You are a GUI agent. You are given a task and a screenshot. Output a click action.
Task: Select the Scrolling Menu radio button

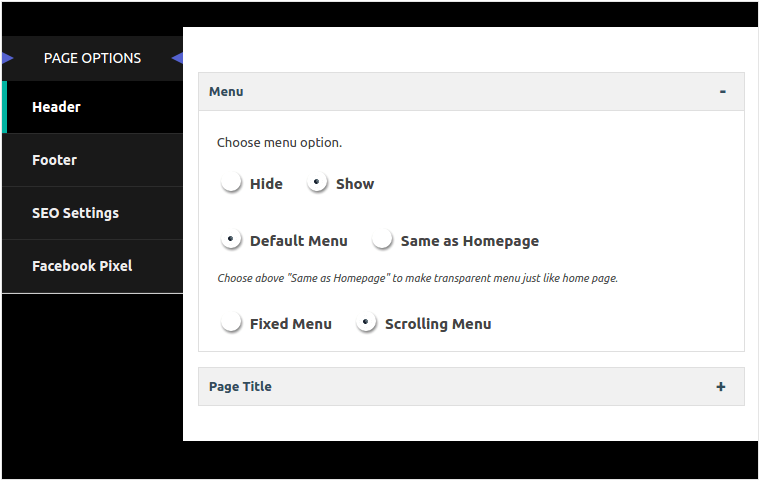[366, 323]
